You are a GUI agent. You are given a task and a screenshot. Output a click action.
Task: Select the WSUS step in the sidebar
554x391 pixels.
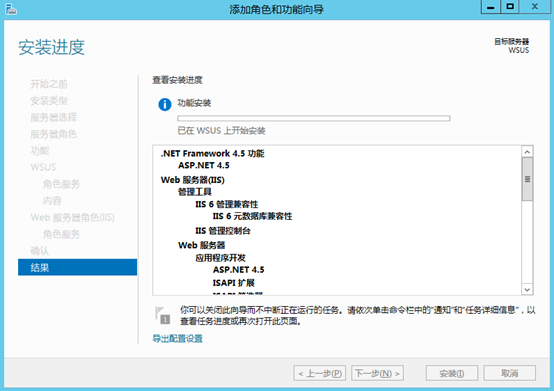[x=43, y=167]
